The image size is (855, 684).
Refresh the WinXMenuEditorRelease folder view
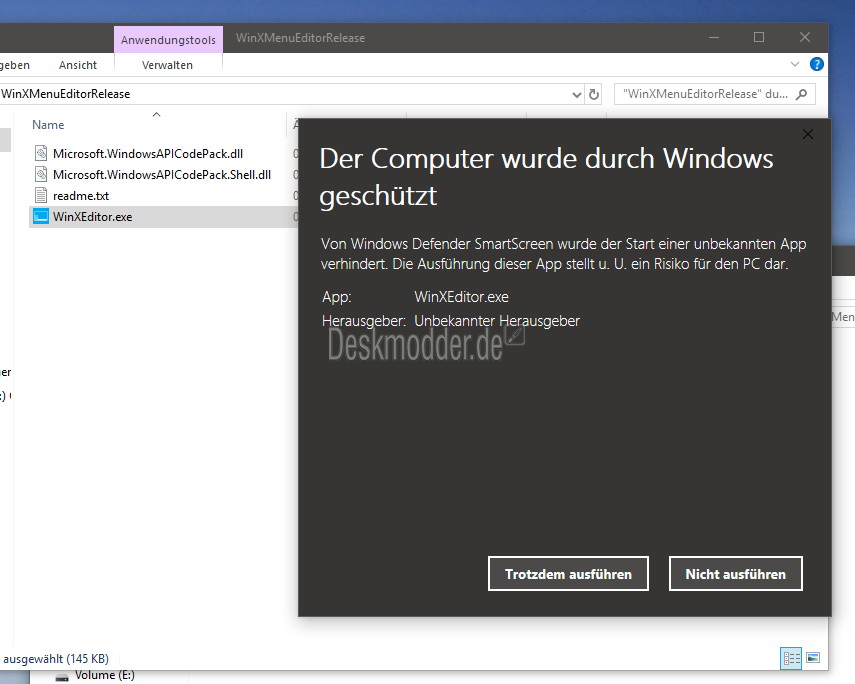click(x=594, y=94)
